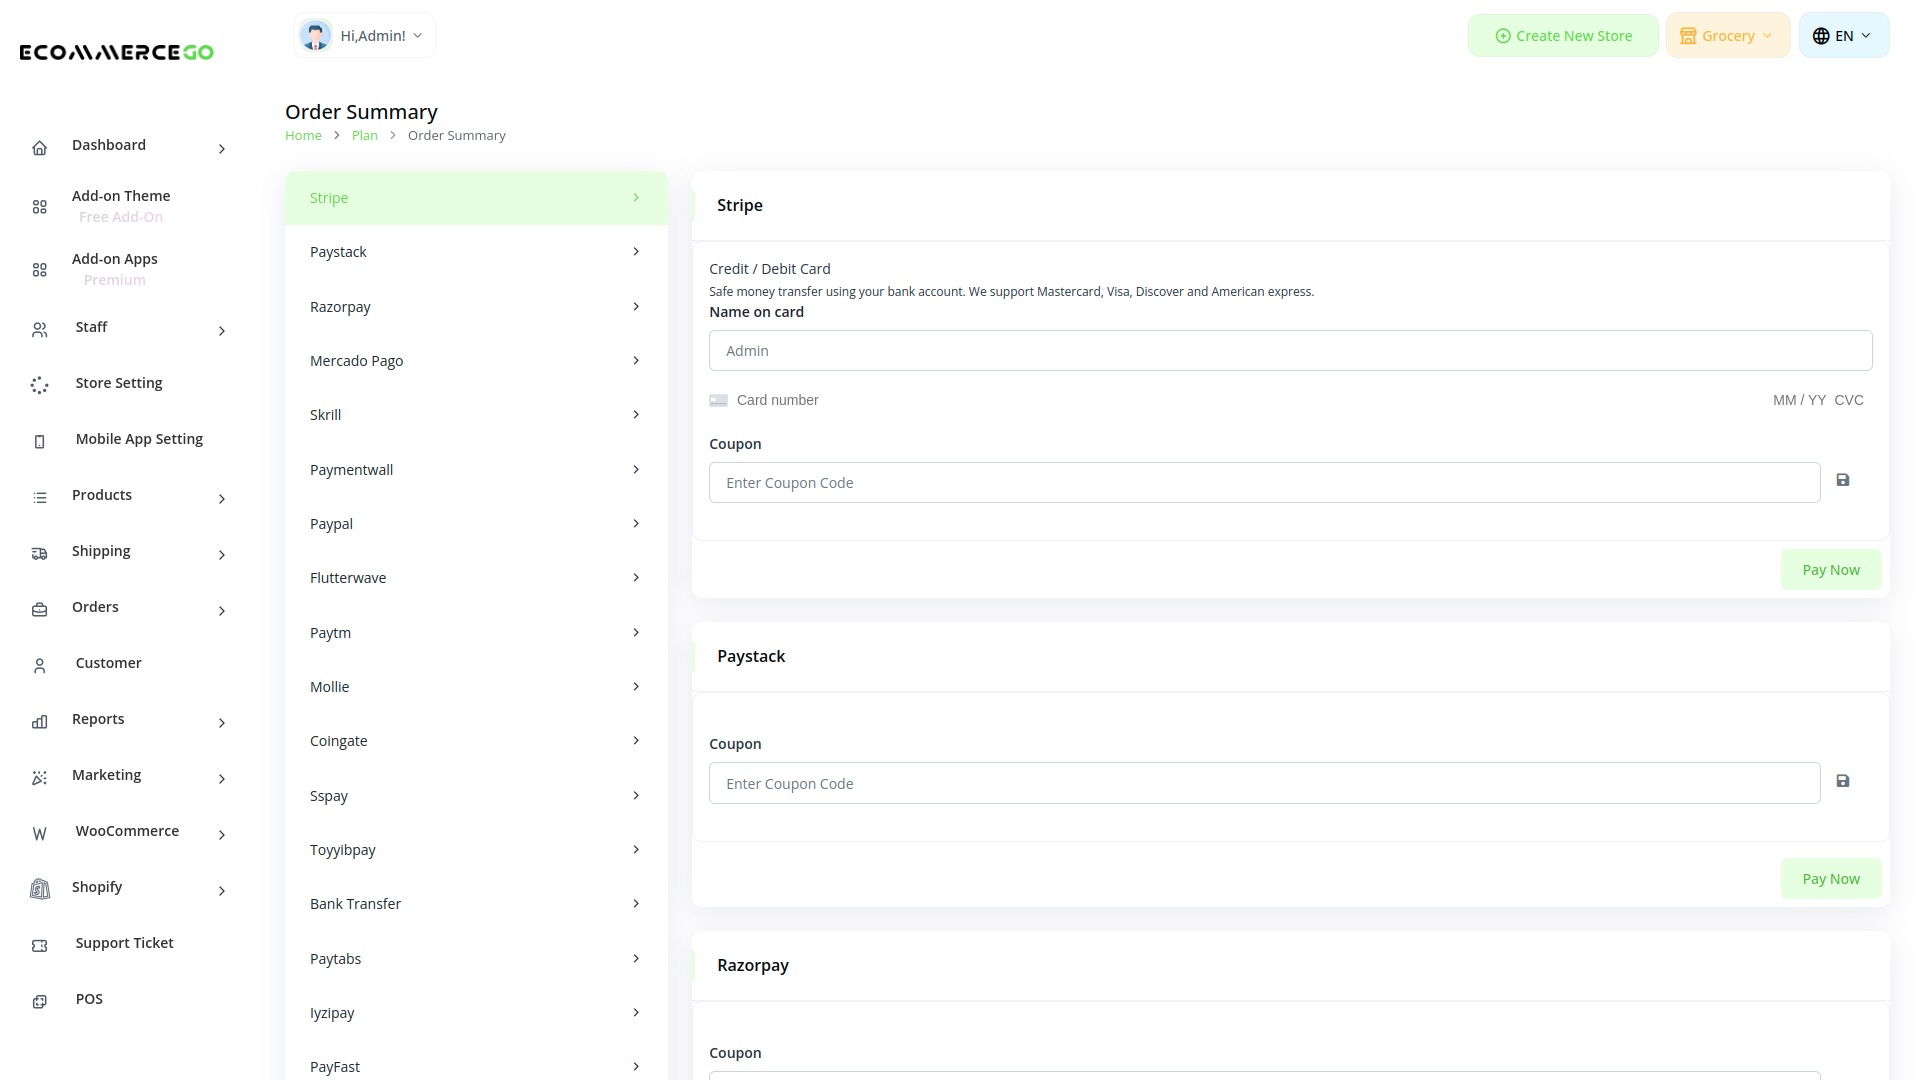Click the Support Ticket sidebar icon
The height and width of the screenshot is (1080, 1920).
39,945
